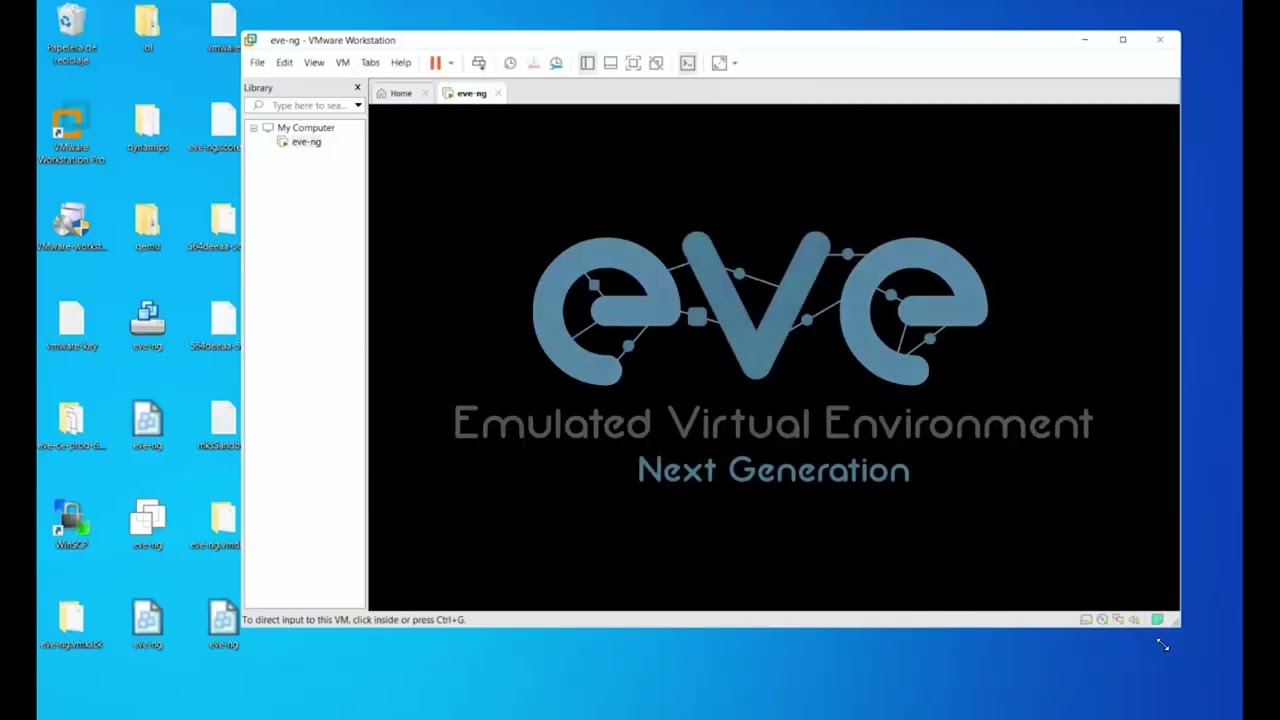Click inside the eve-ng VM console
The height and width of the screenshot is (720, 1280).
774,357
